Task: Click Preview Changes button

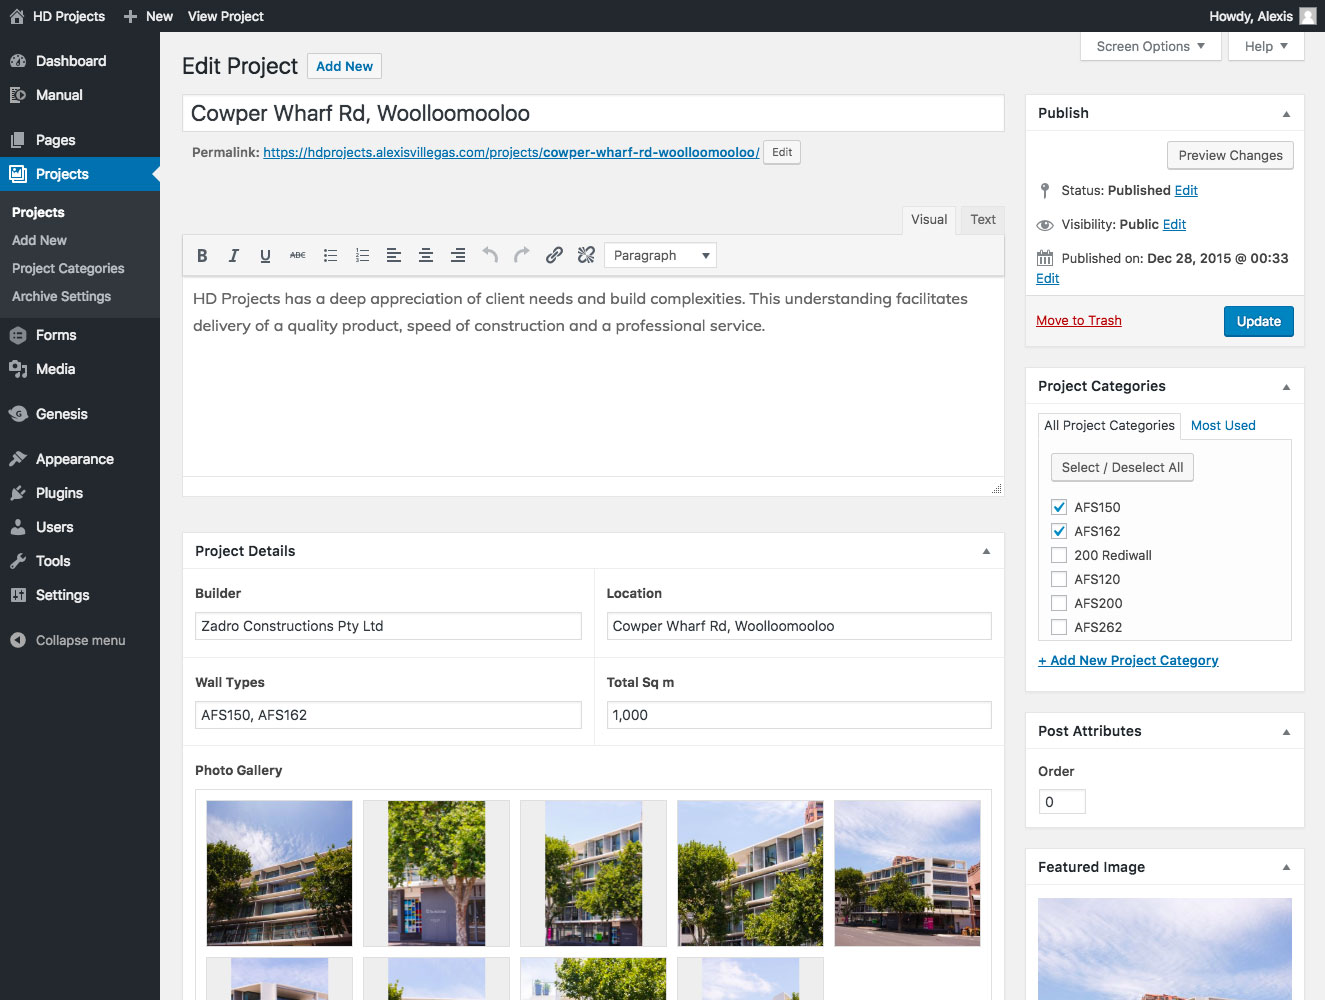Action: (1230, 155)
